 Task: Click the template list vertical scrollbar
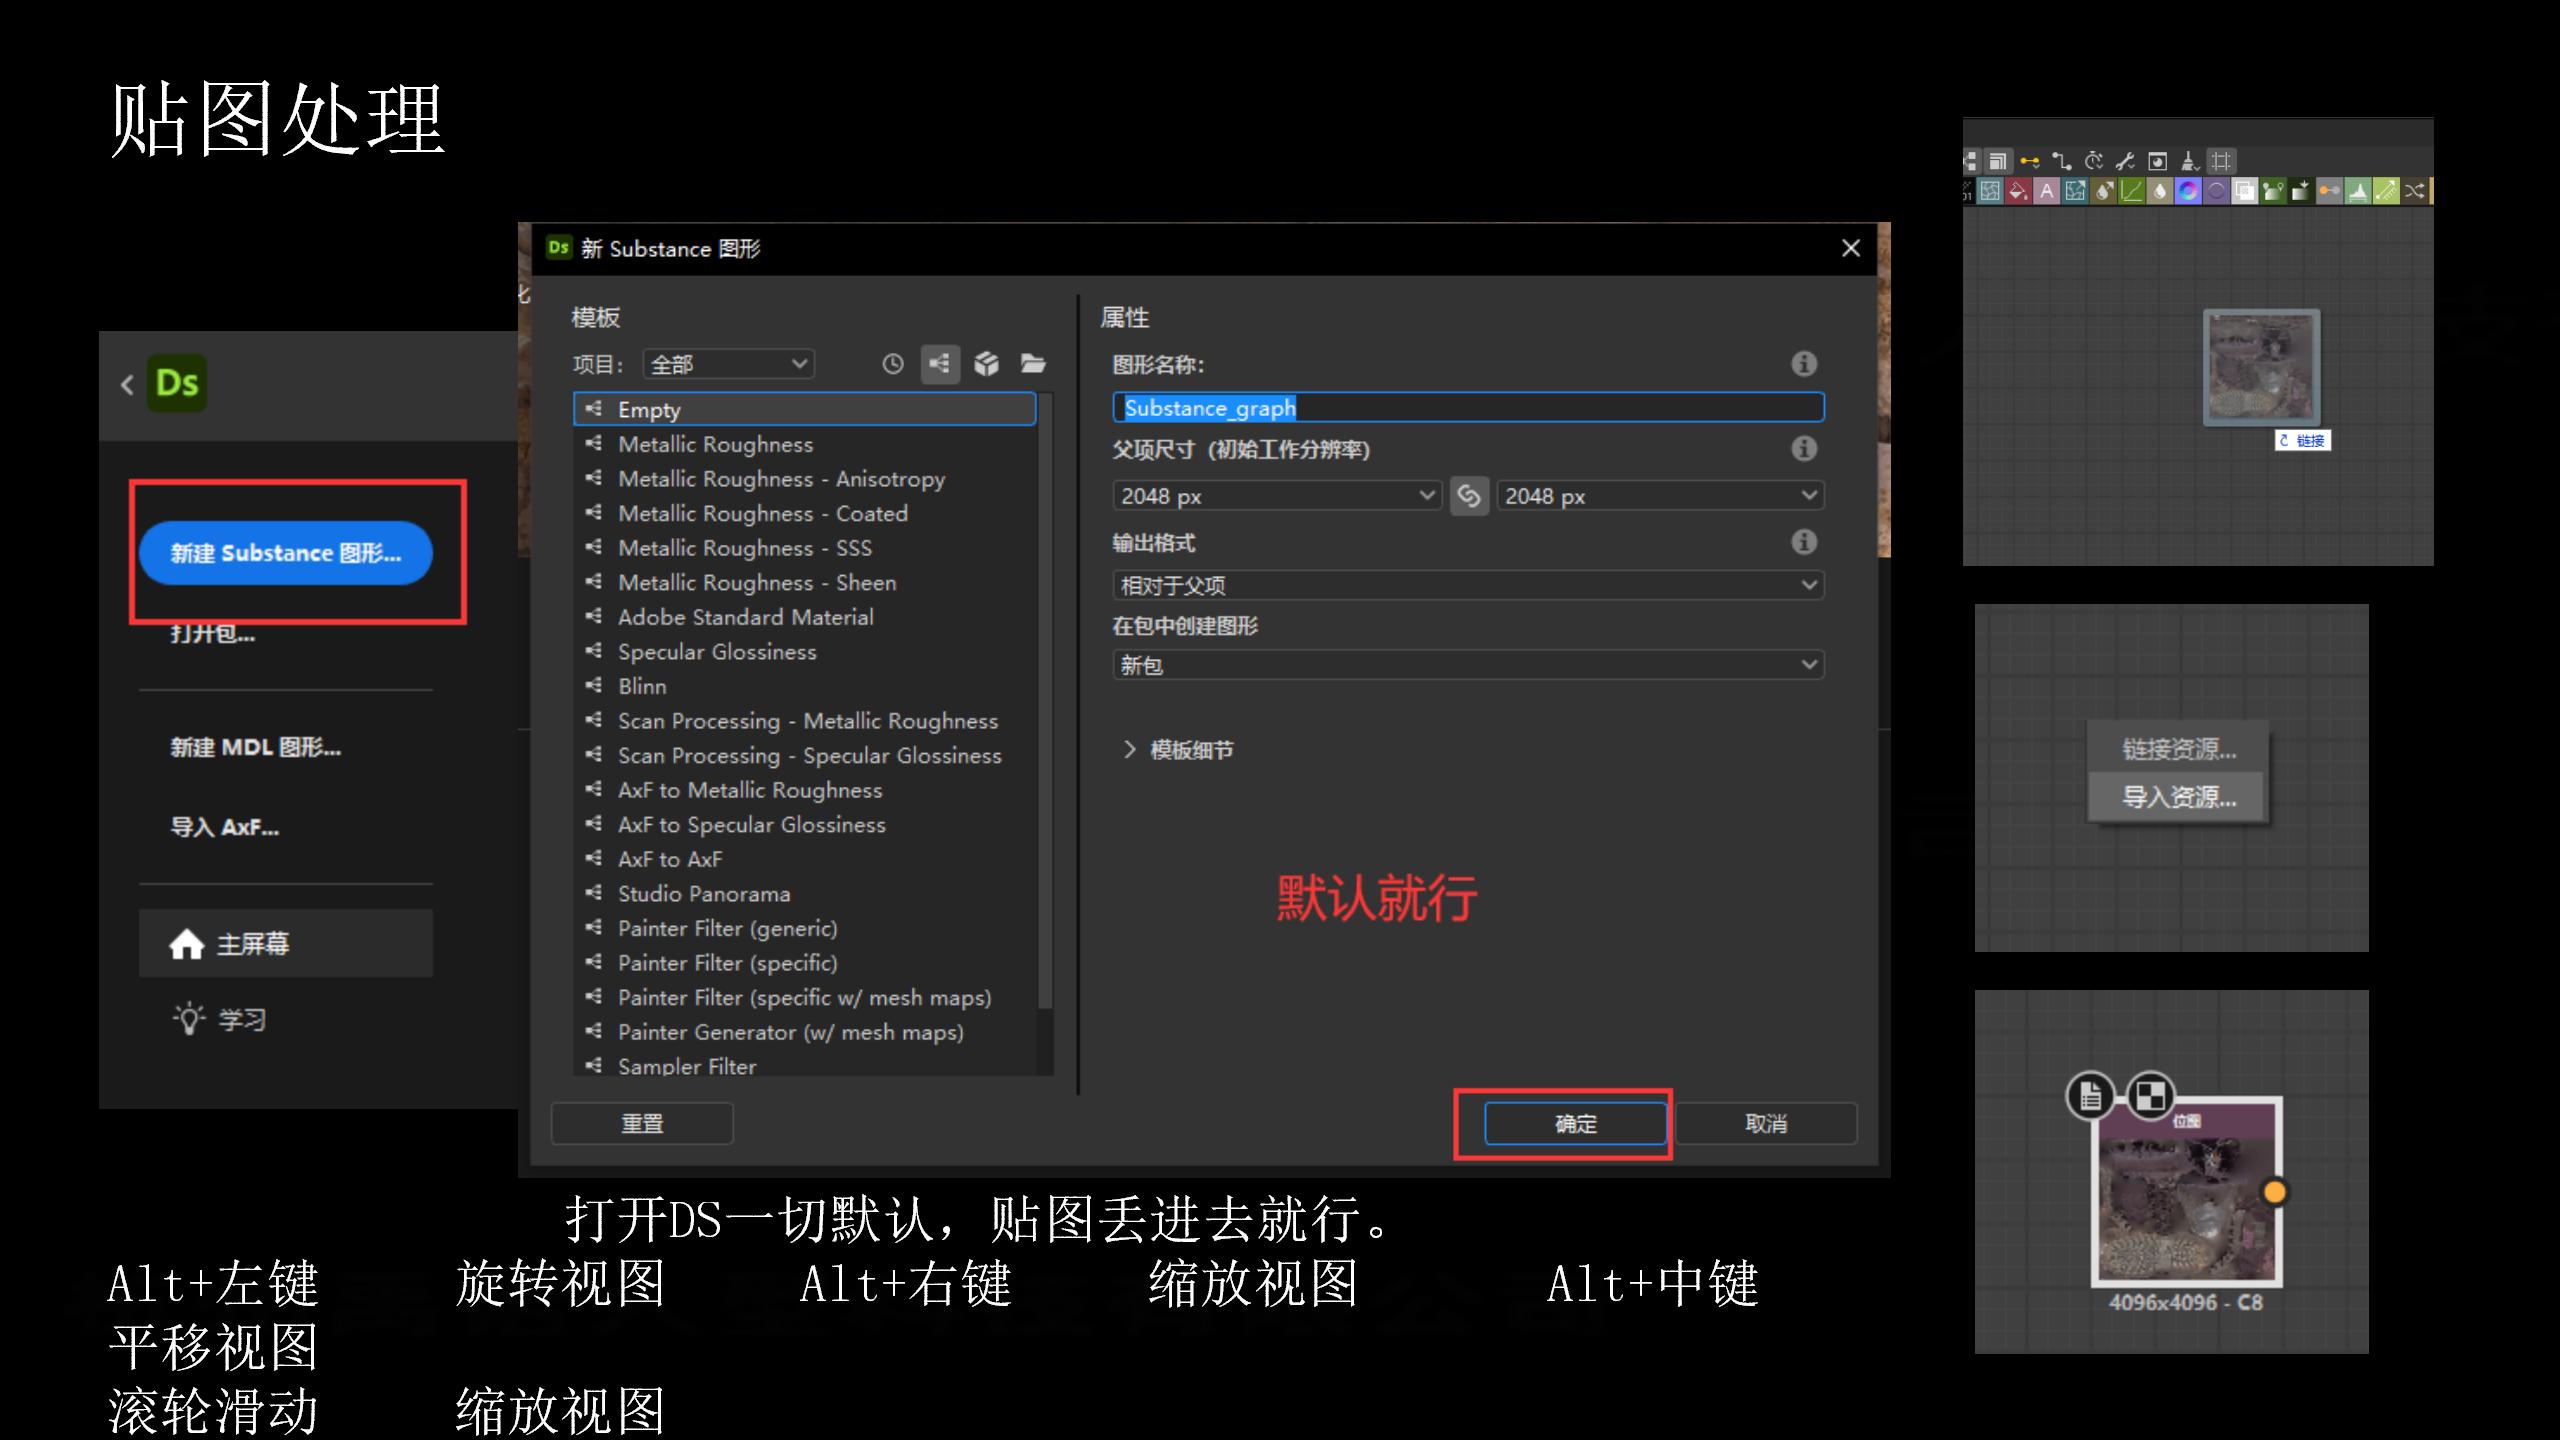click(1045, 700)
